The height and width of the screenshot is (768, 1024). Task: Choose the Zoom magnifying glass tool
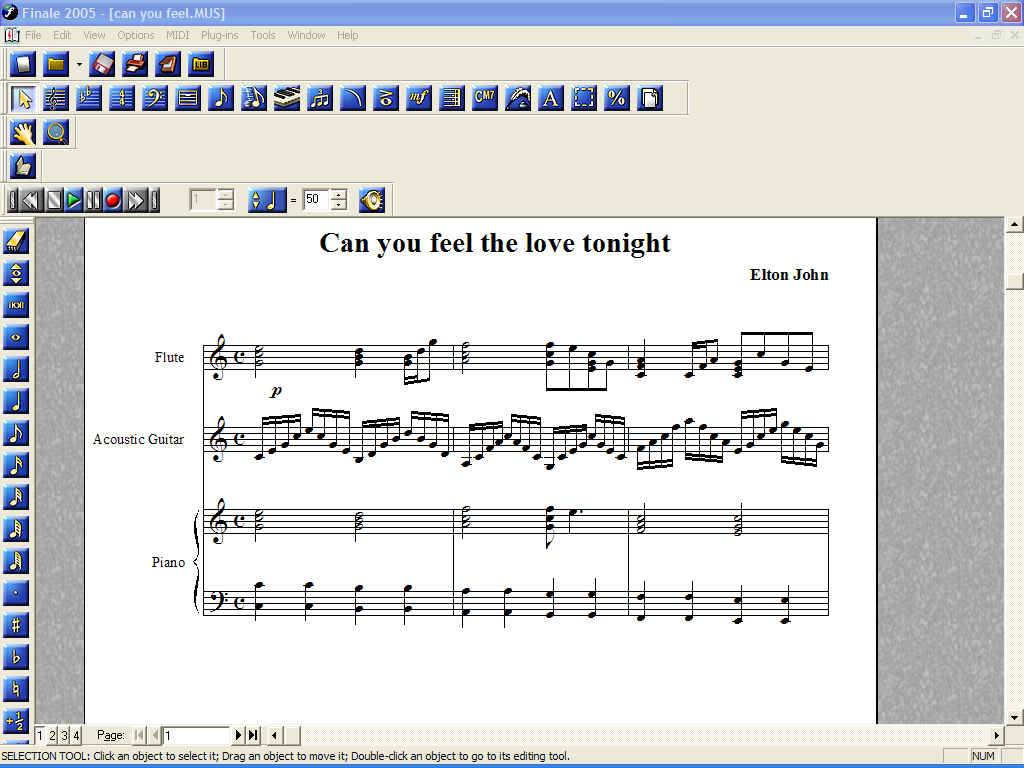tap(56, 132)
